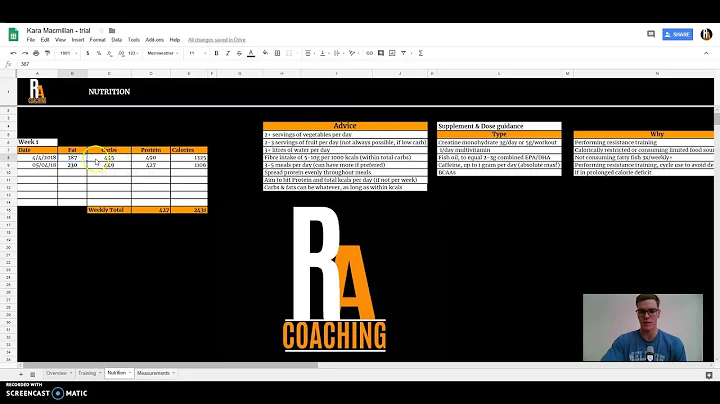Click the merge cells icon
Image resolution: width=720 pixels, height=404 pixels.
pyautogui.click(x=289, y=53)
